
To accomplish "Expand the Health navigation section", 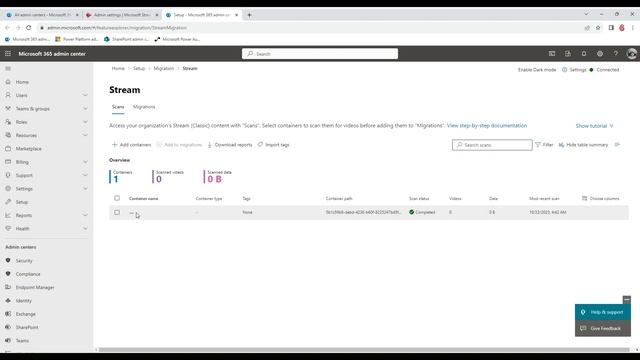I will (85, 229).
